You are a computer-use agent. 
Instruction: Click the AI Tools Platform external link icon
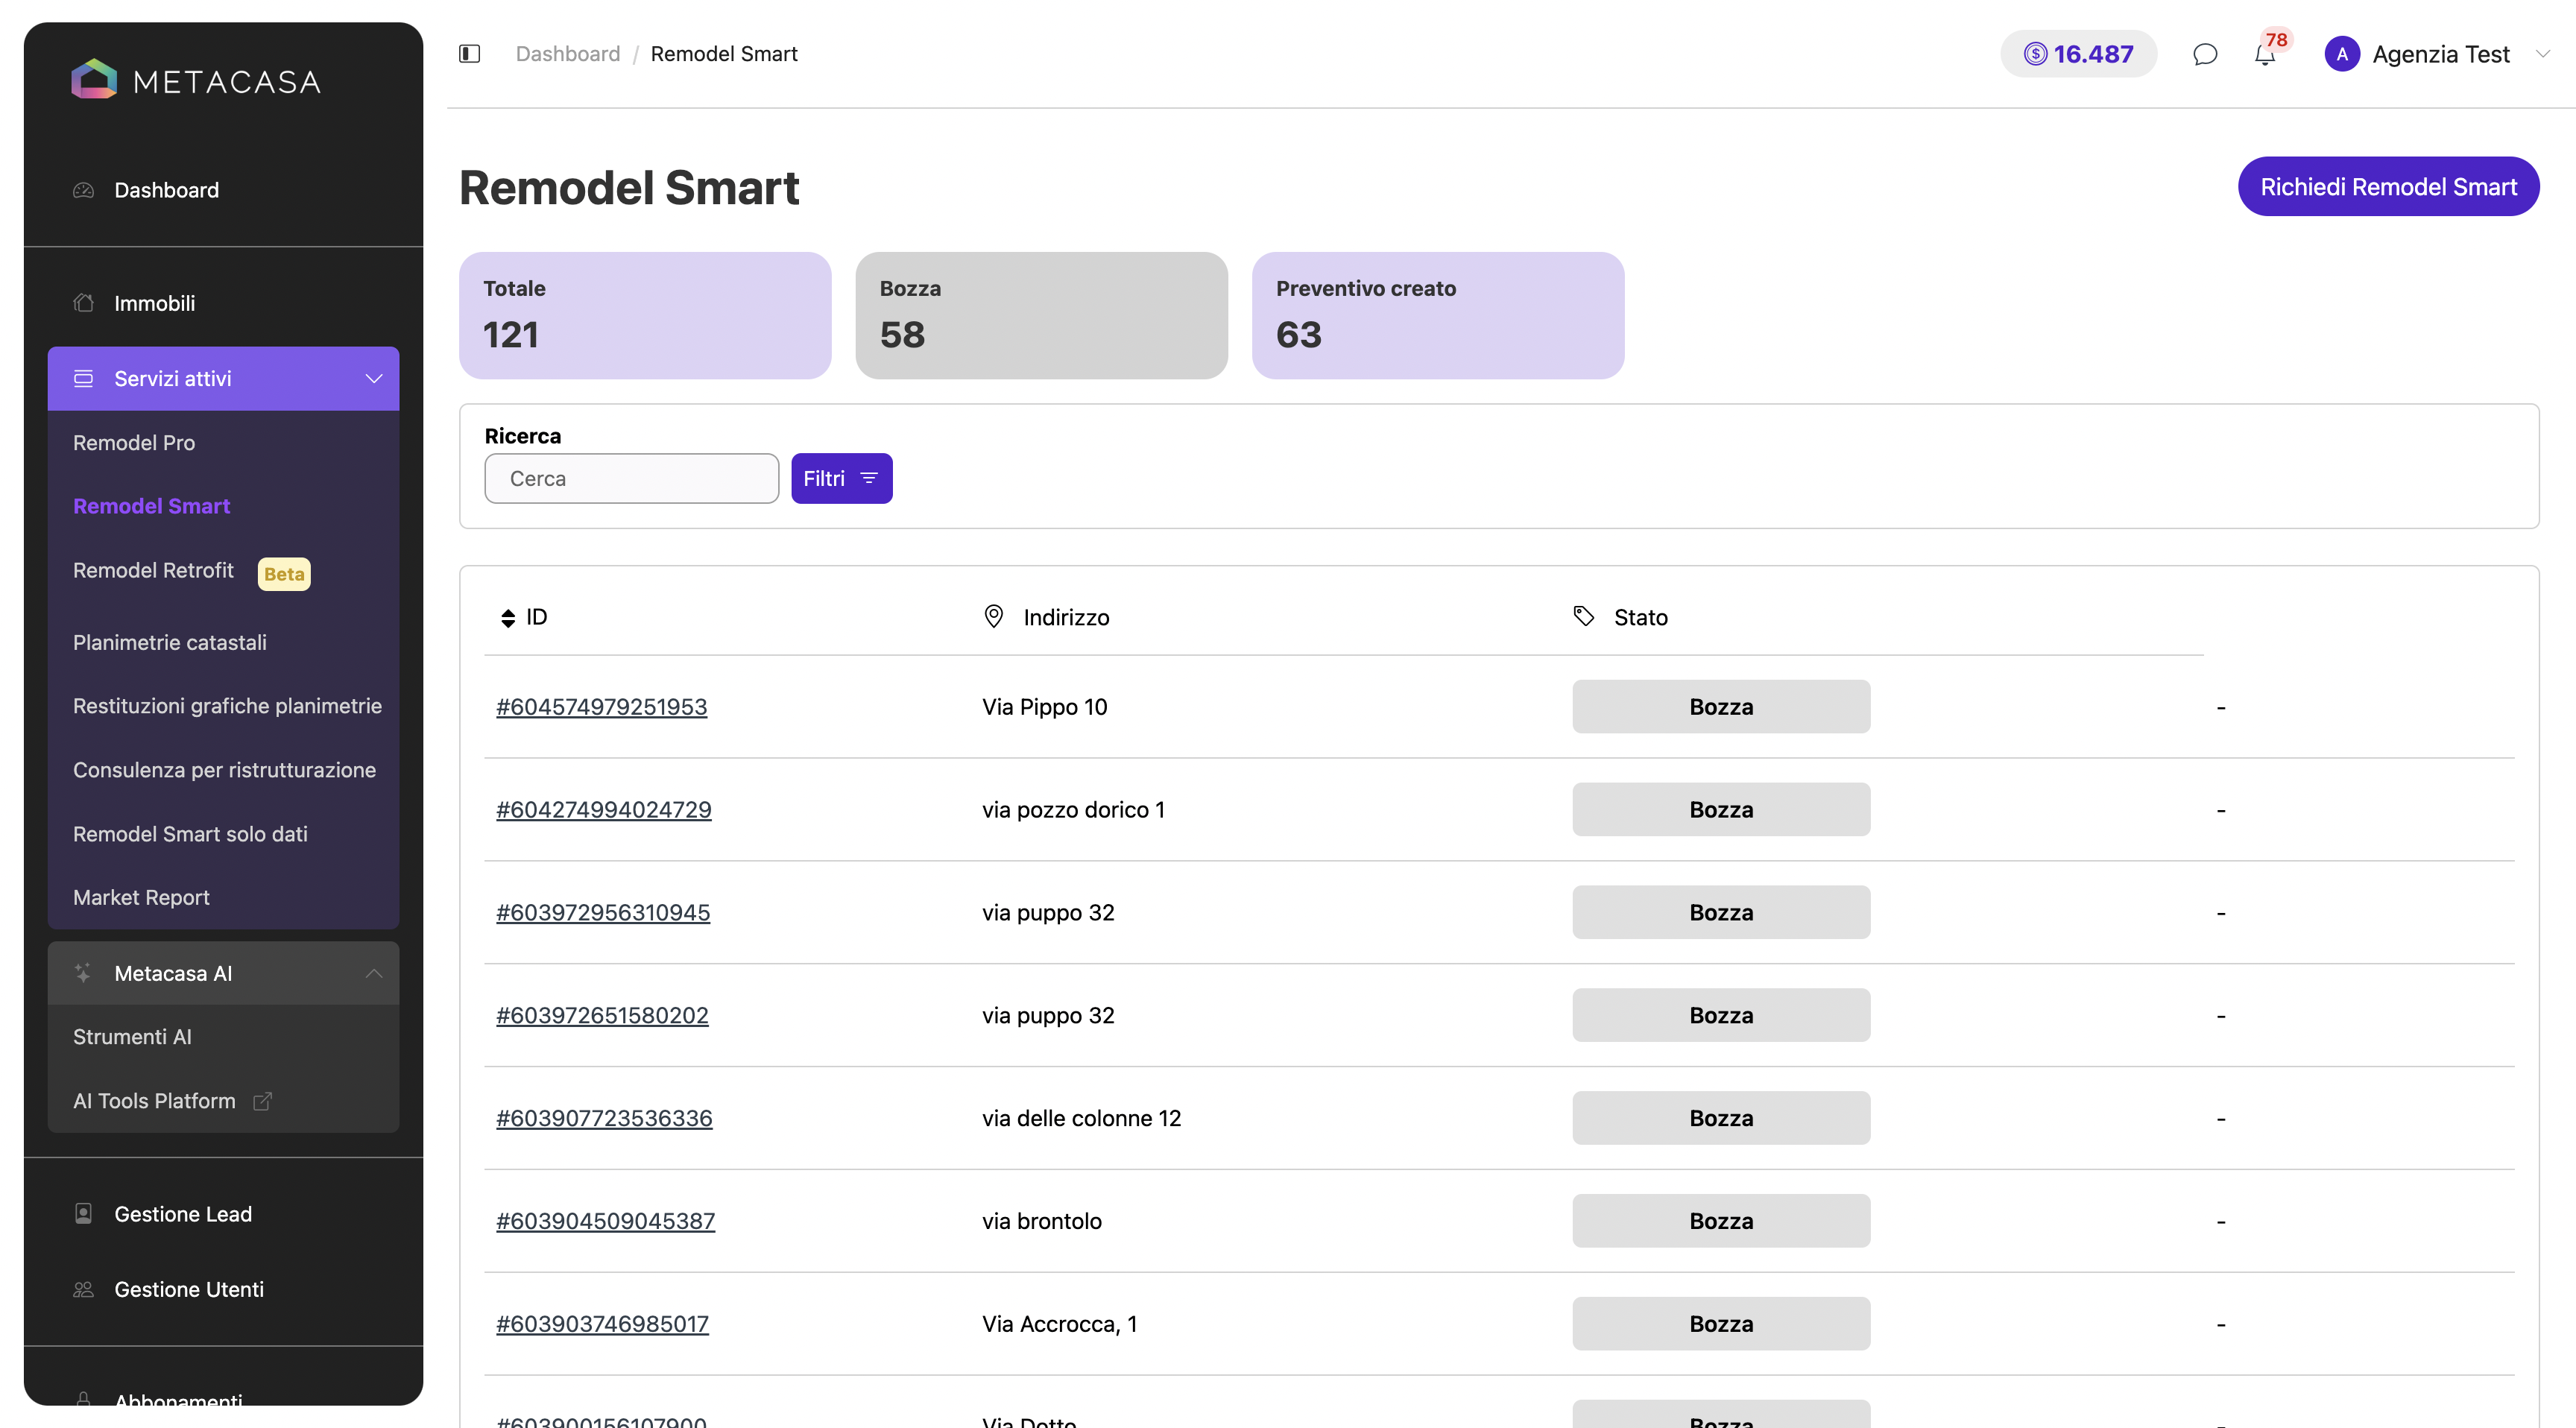263,1101
